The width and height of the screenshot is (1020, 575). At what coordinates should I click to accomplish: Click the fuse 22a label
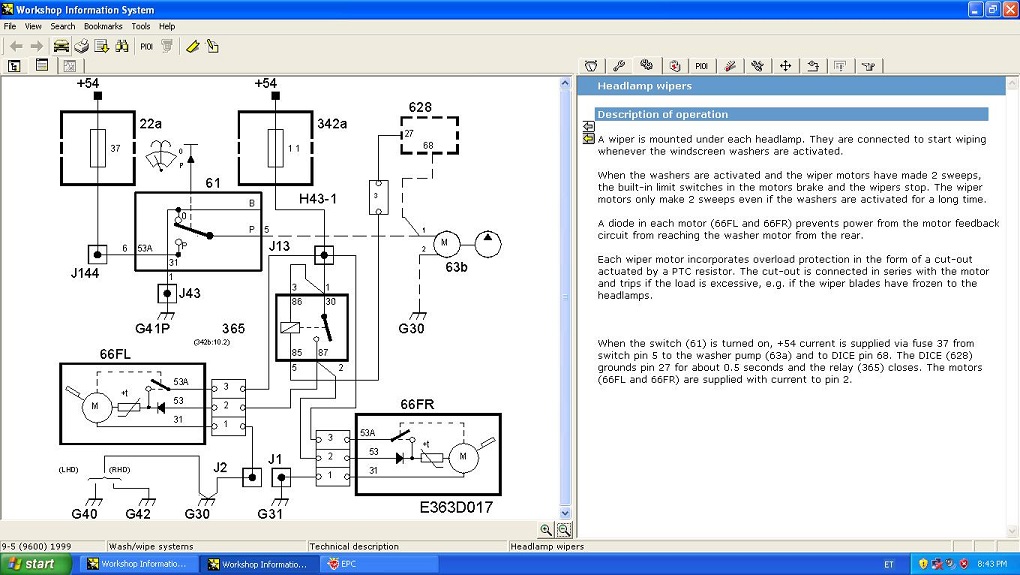tap(151, 124)
